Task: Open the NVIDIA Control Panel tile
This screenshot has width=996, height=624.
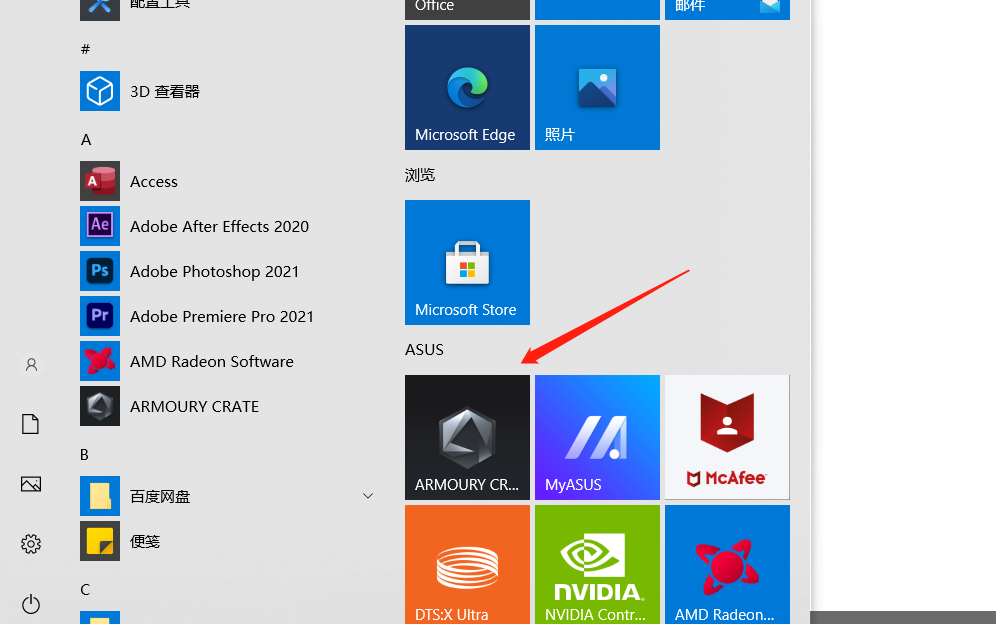Action: pos(597,564)
